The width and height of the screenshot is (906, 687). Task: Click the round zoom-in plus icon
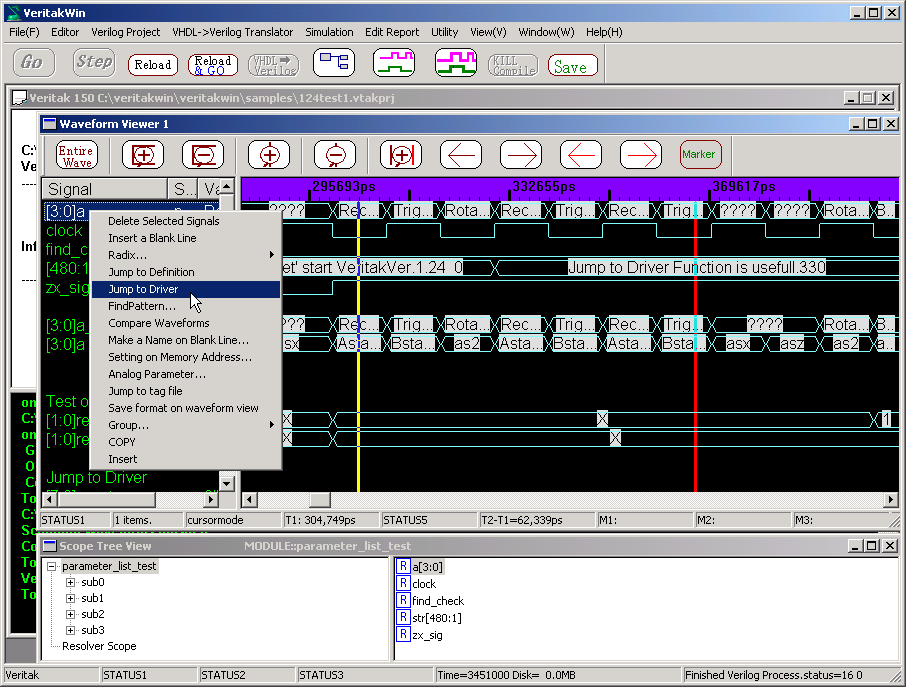(x=269, y=155)
